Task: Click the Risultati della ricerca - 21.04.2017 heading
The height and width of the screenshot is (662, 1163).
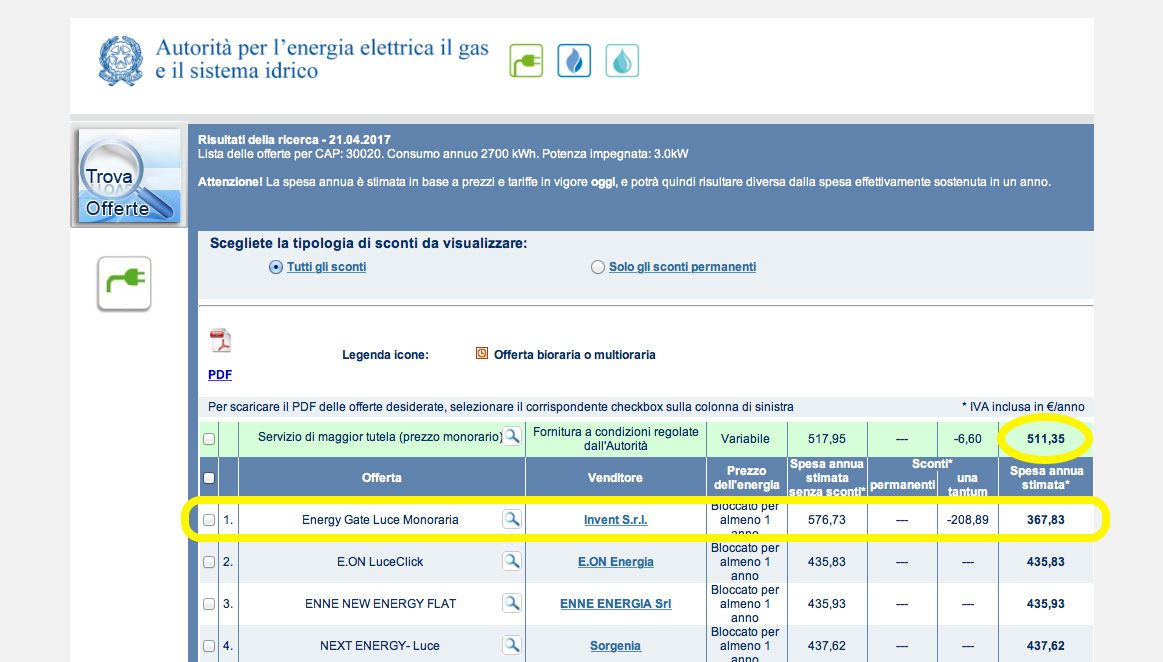Action: pos(294,139)
